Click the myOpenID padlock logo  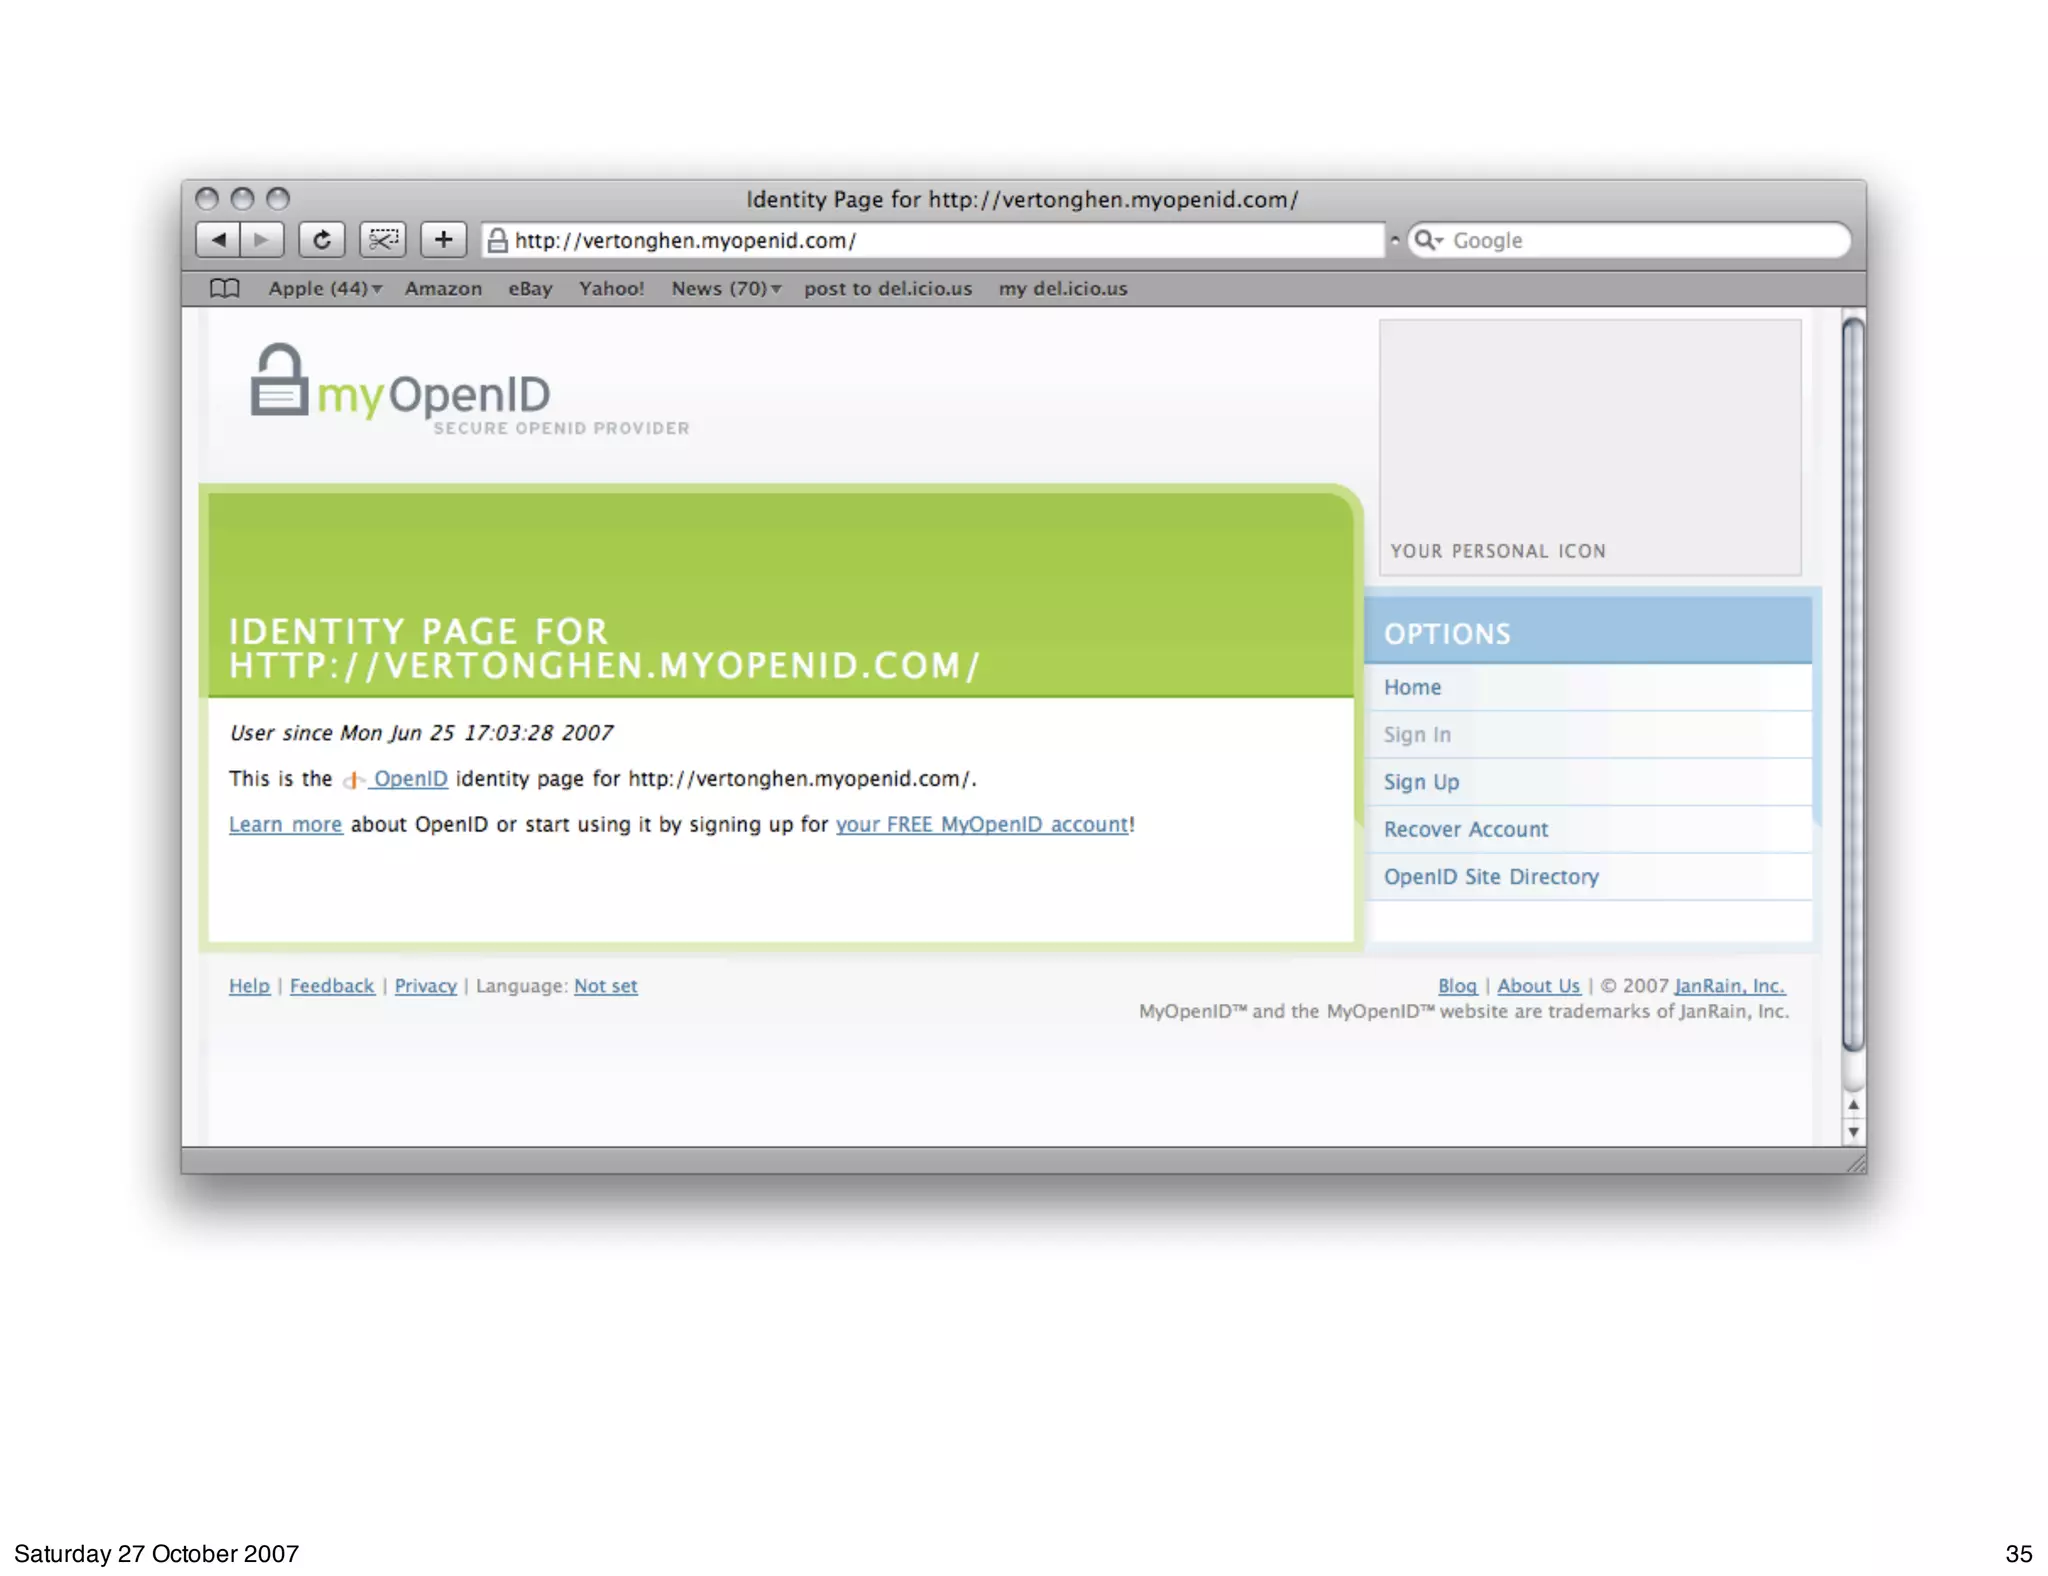(279, 380)
